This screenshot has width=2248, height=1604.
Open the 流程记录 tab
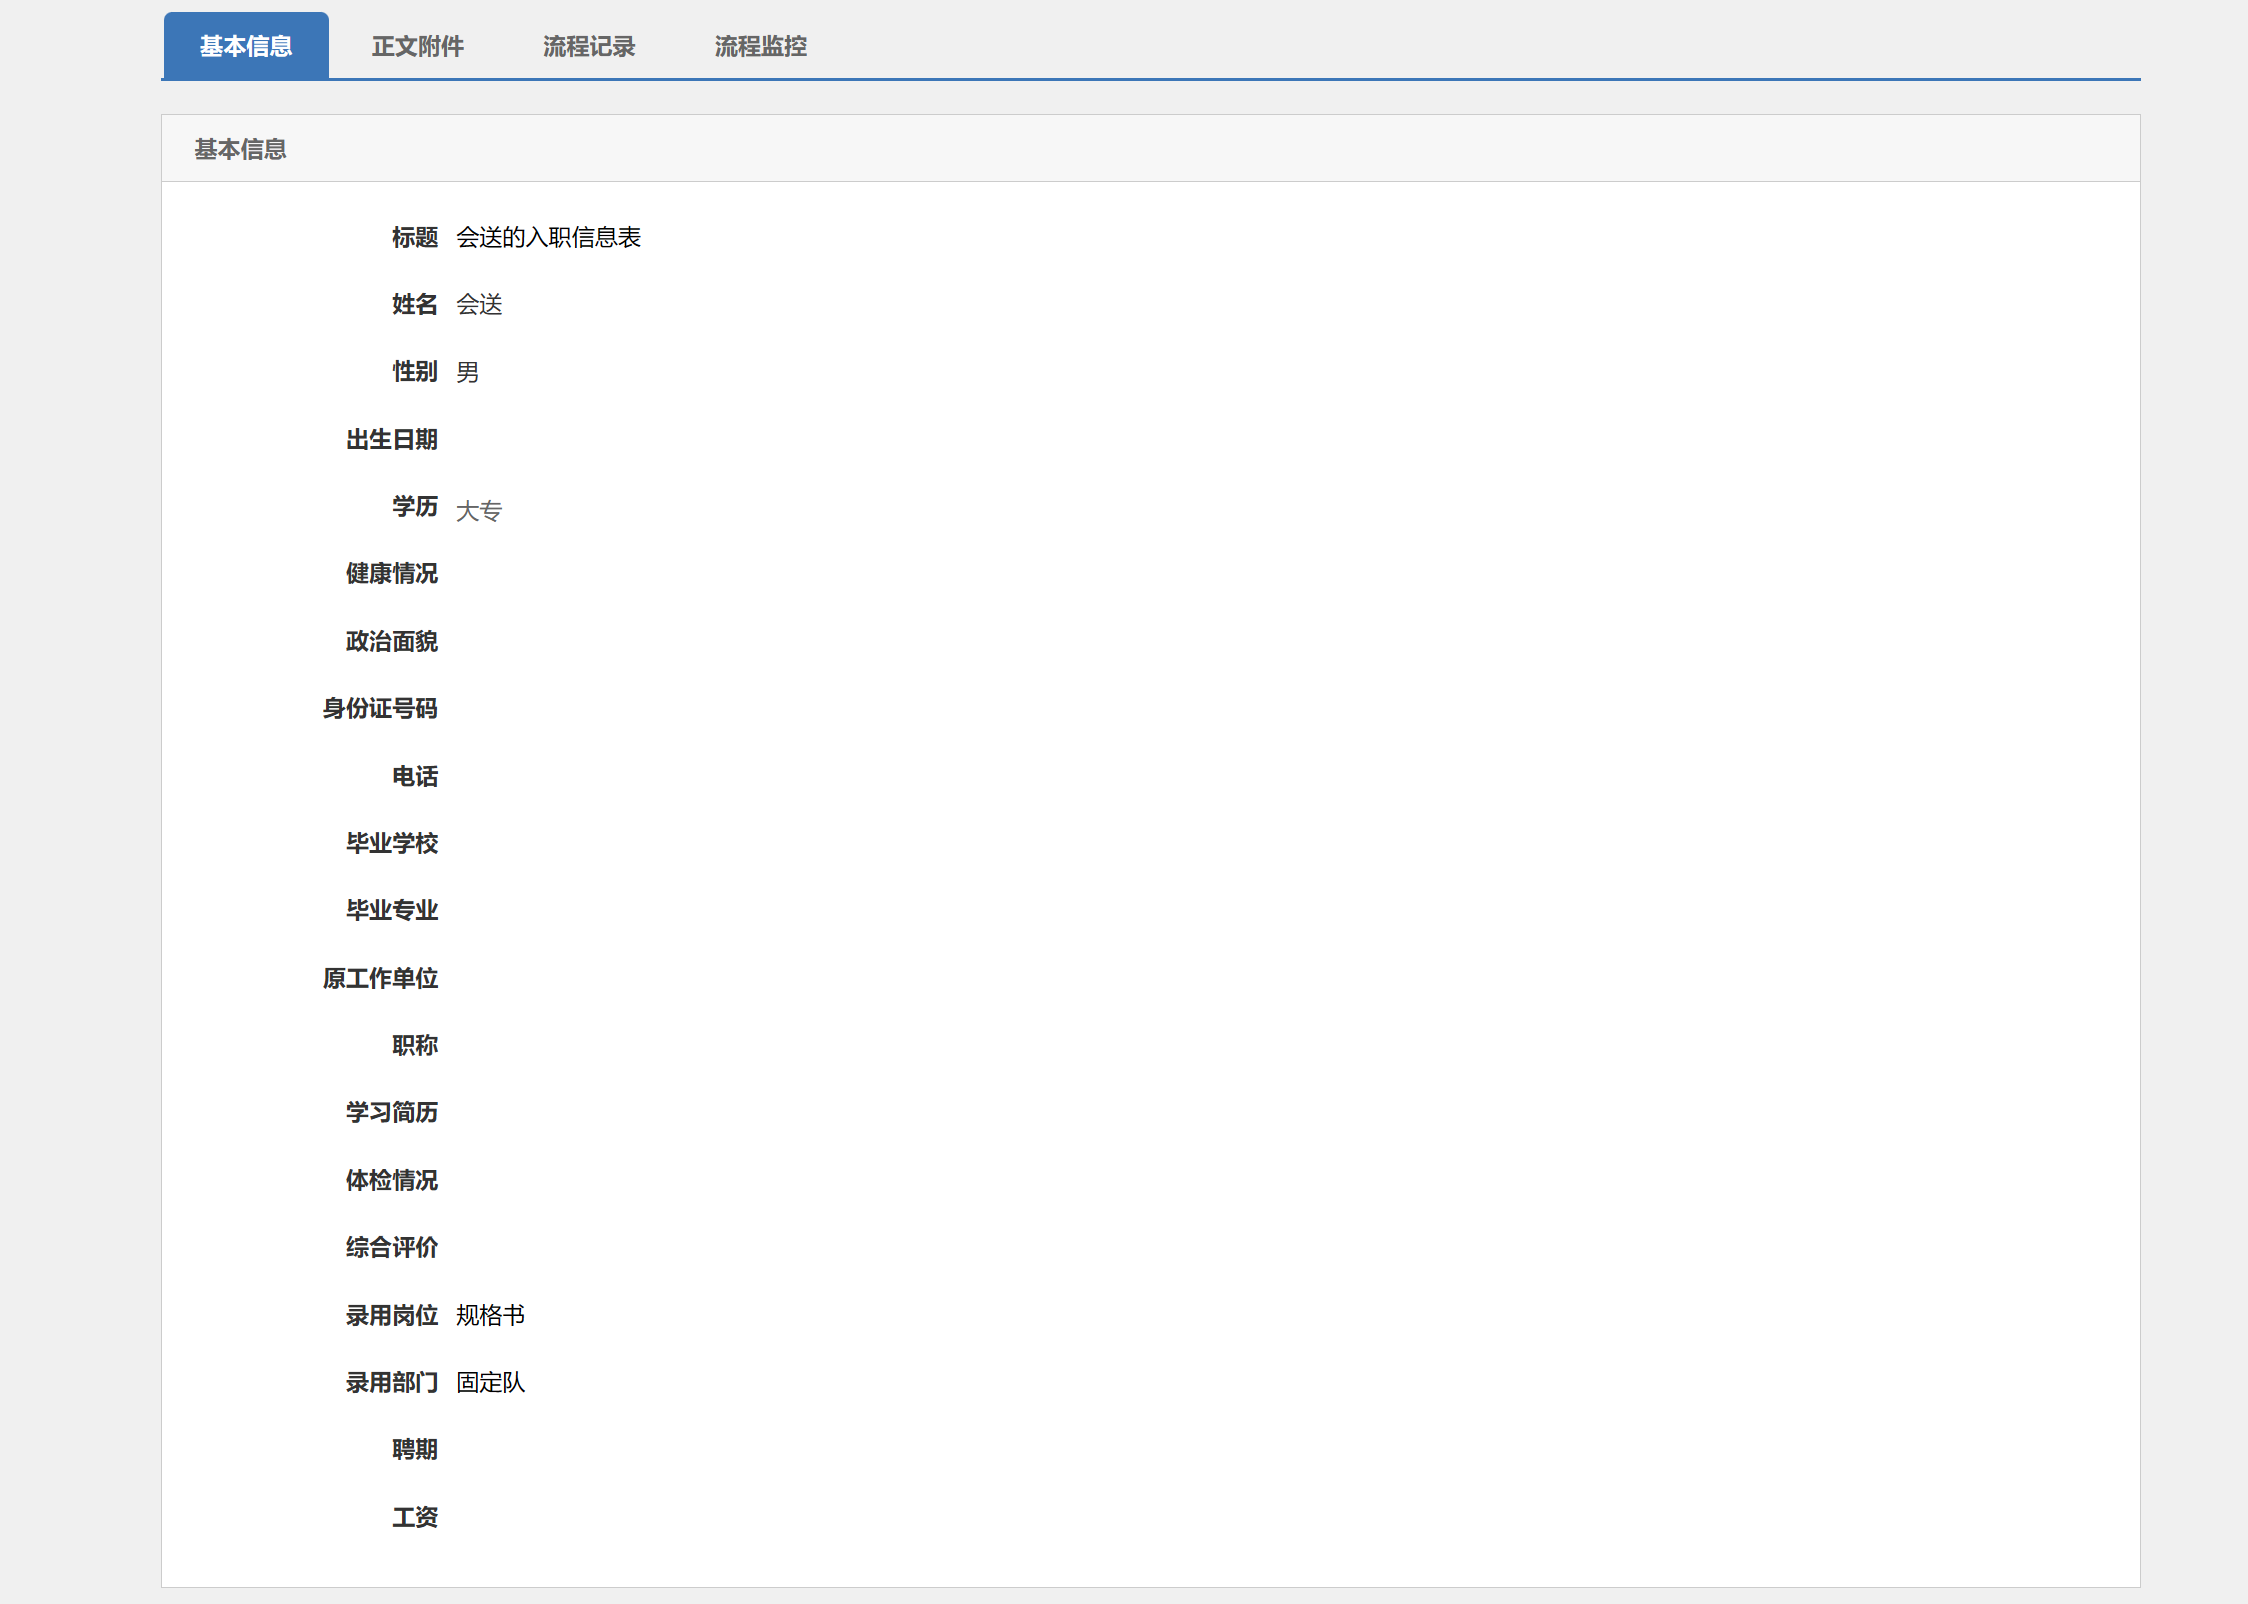[x=589, y=46]
